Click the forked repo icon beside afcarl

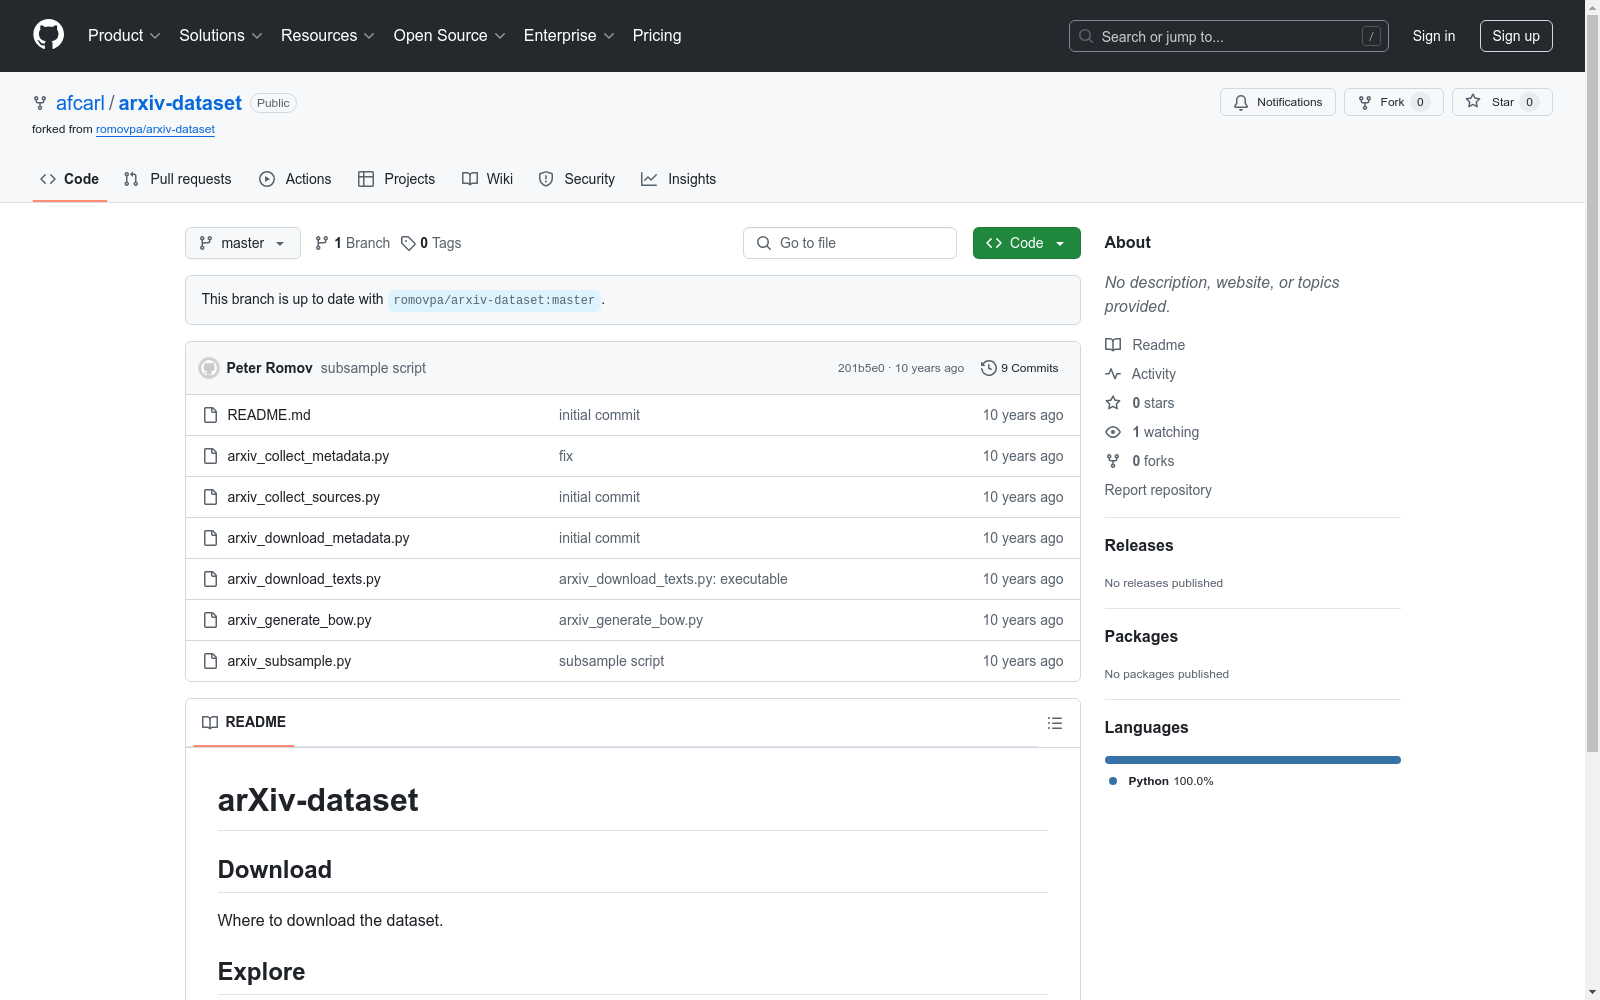pos(40,103)
